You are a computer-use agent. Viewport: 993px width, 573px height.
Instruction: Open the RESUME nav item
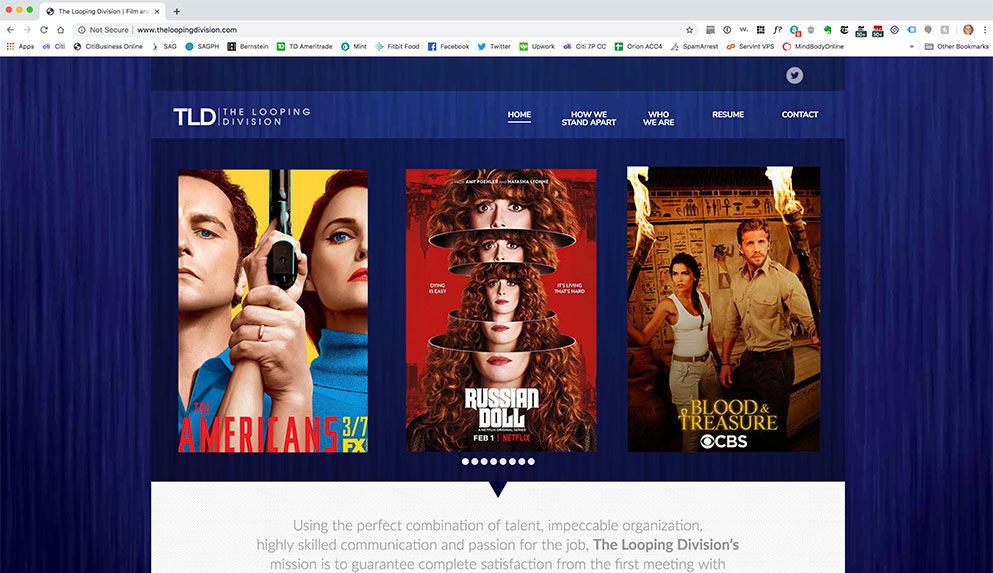pos(728,115)
